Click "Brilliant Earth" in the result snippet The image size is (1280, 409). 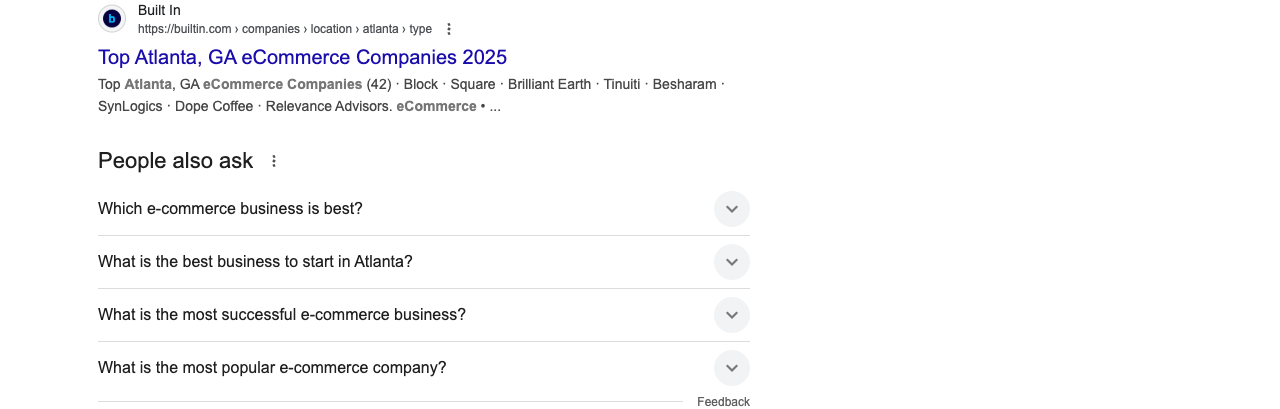coord(549,84)
